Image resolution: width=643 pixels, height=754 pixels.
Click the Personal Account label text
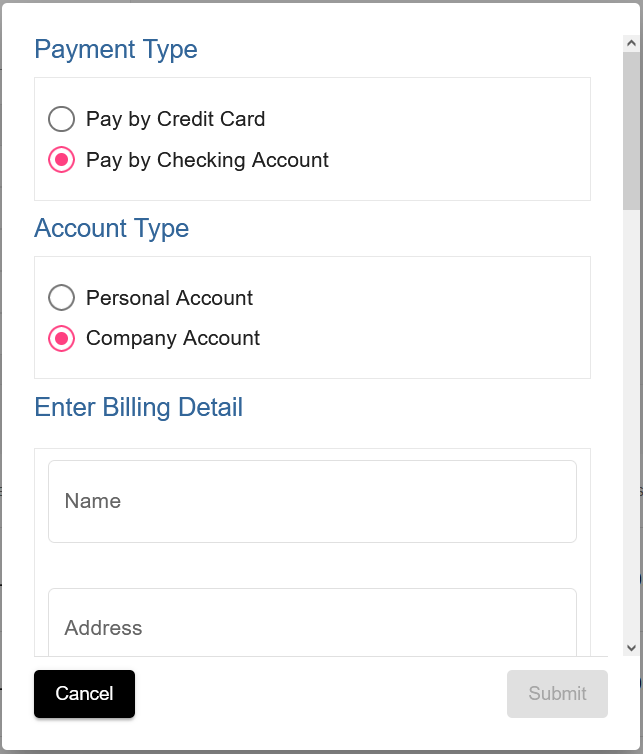169,298
